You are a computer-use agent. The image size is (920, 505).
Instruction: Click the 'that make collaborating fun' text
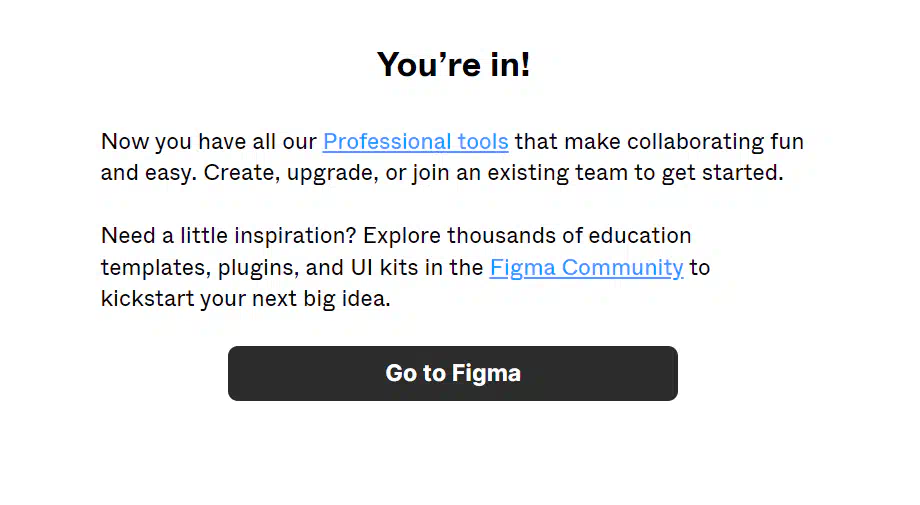coord(659,142)
